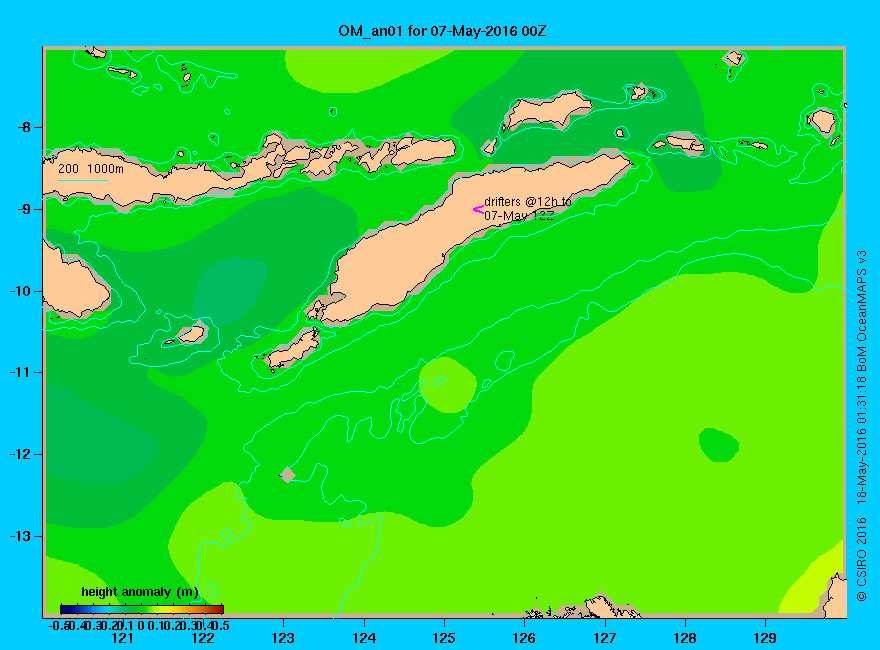Click the height anomaly color bar
Screen dimensions: 880x650
142,609
